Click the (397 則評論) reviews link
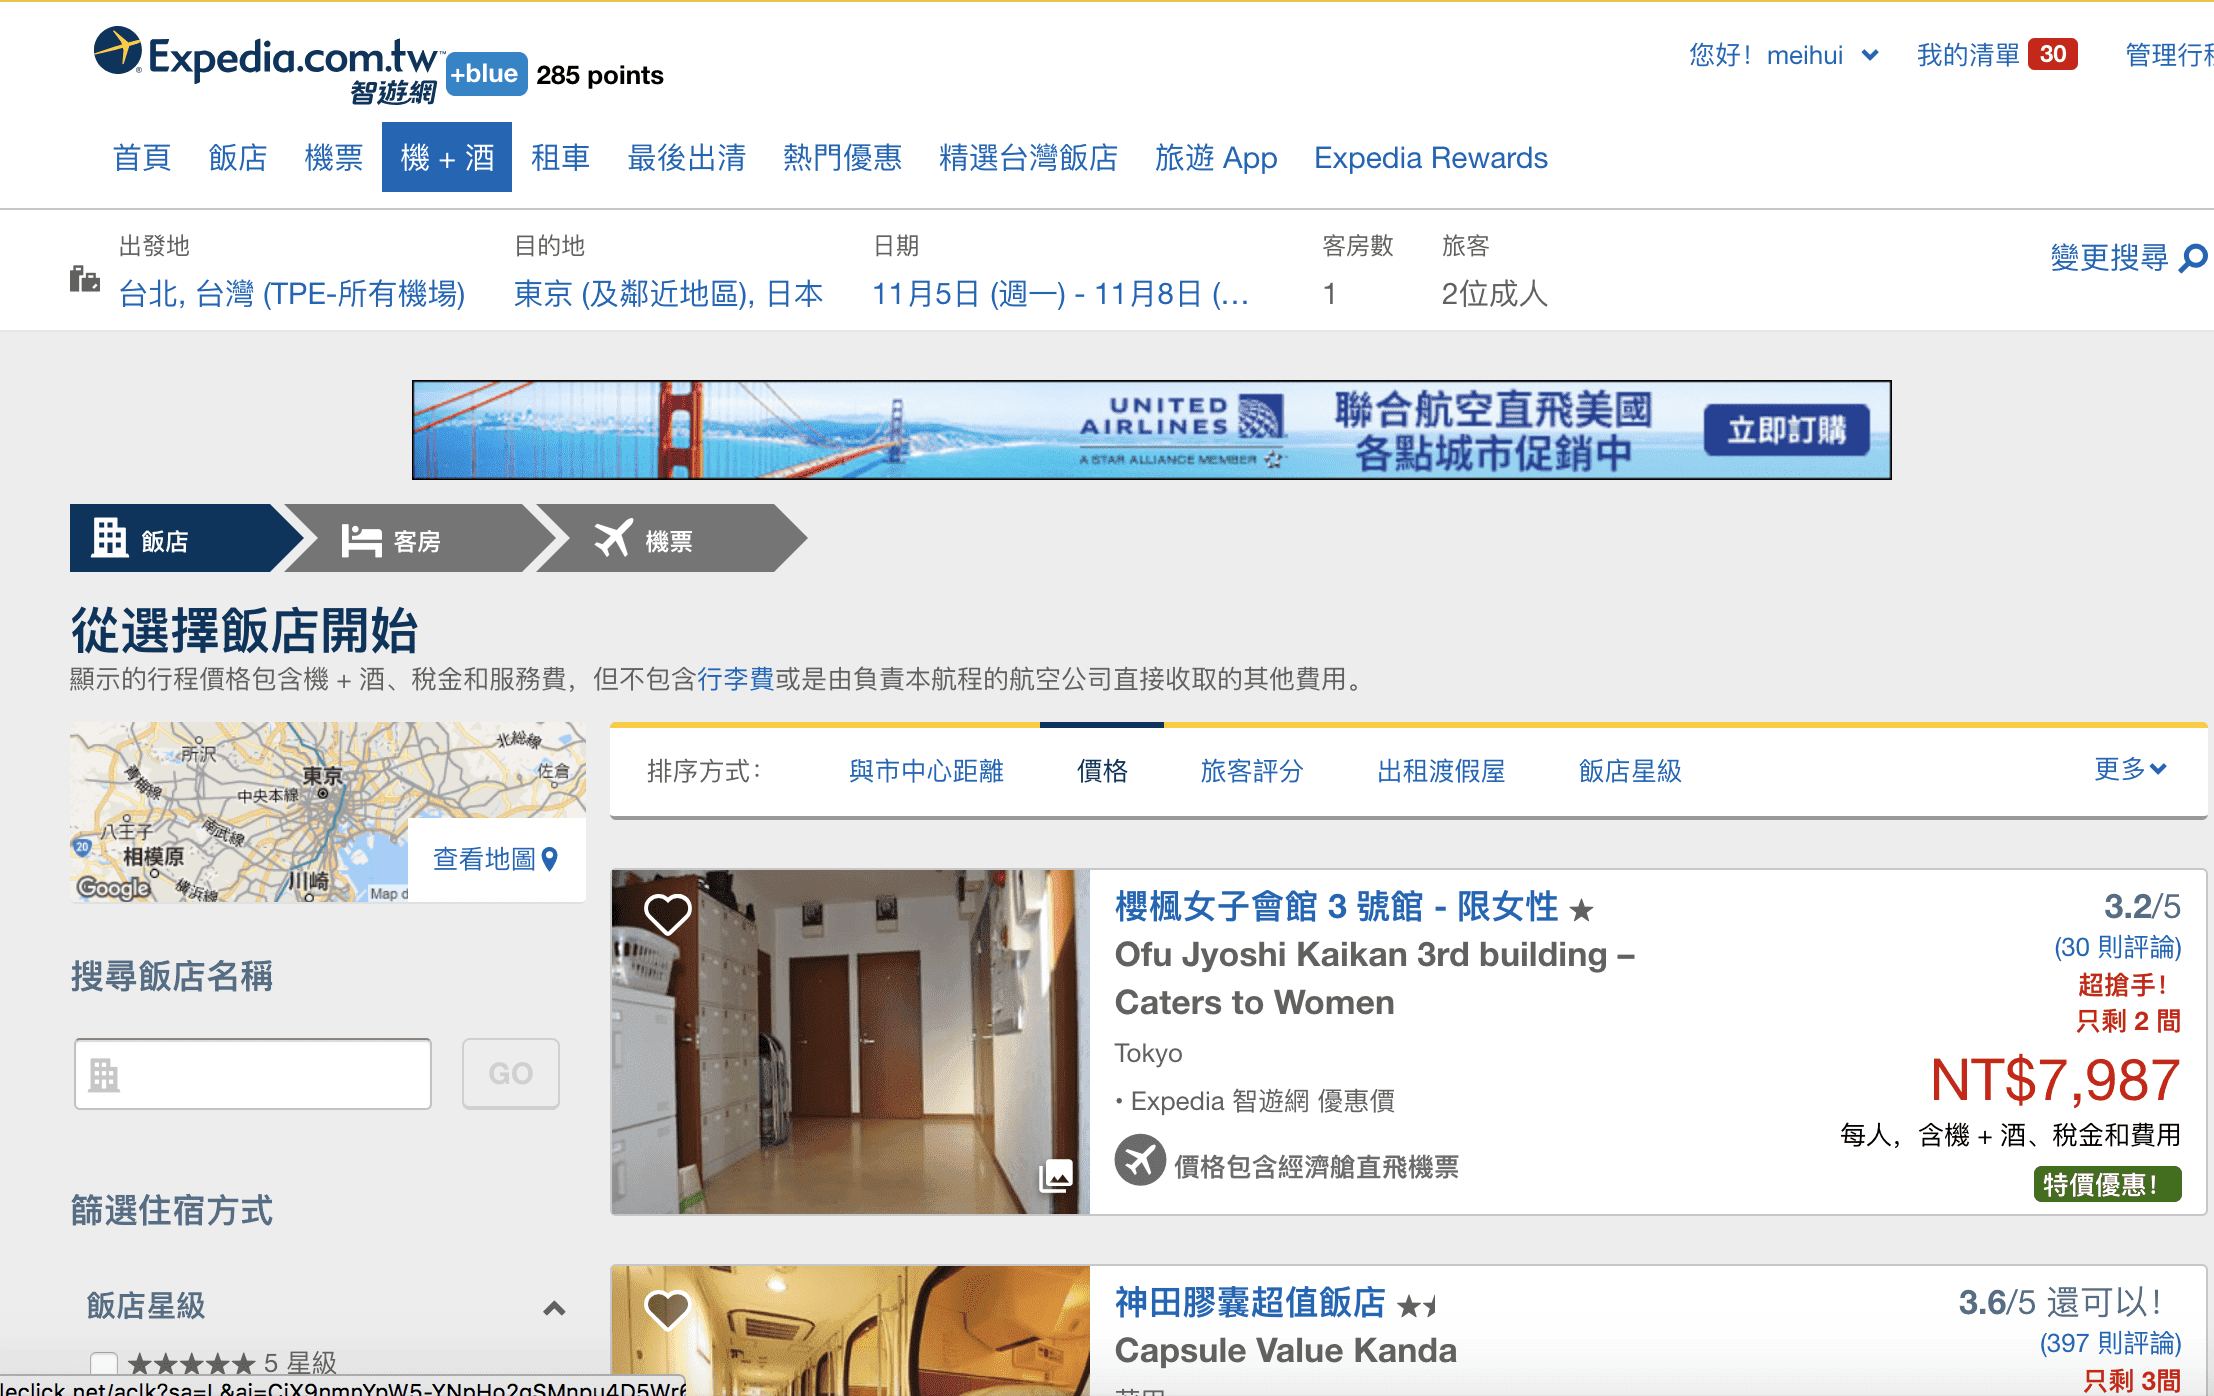 pos(2110,1343)
